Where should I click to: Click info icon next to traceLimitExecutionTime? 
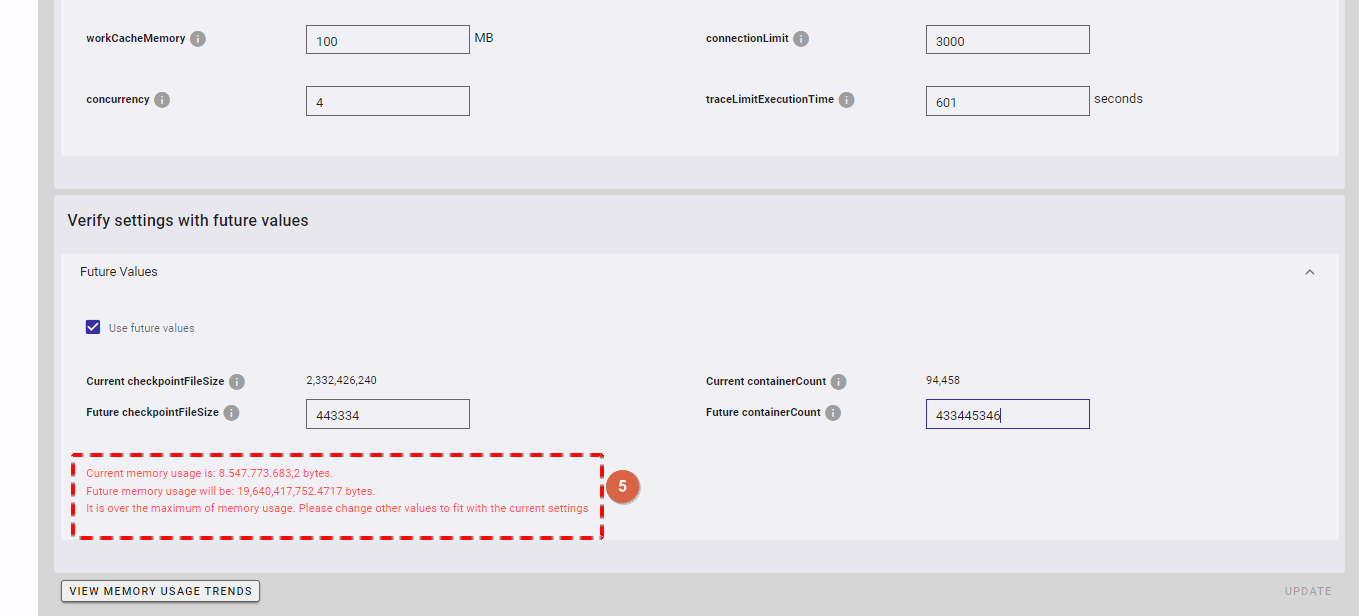pos(846,100)
